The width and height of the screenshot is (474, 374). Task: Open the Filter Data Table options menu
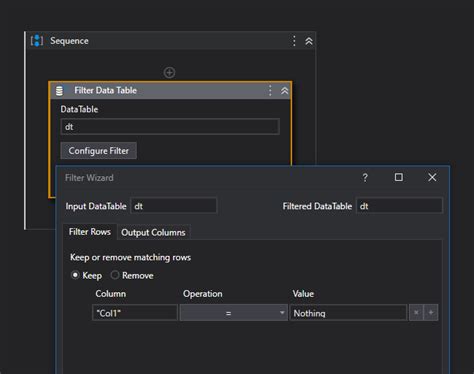coord(270,91)
